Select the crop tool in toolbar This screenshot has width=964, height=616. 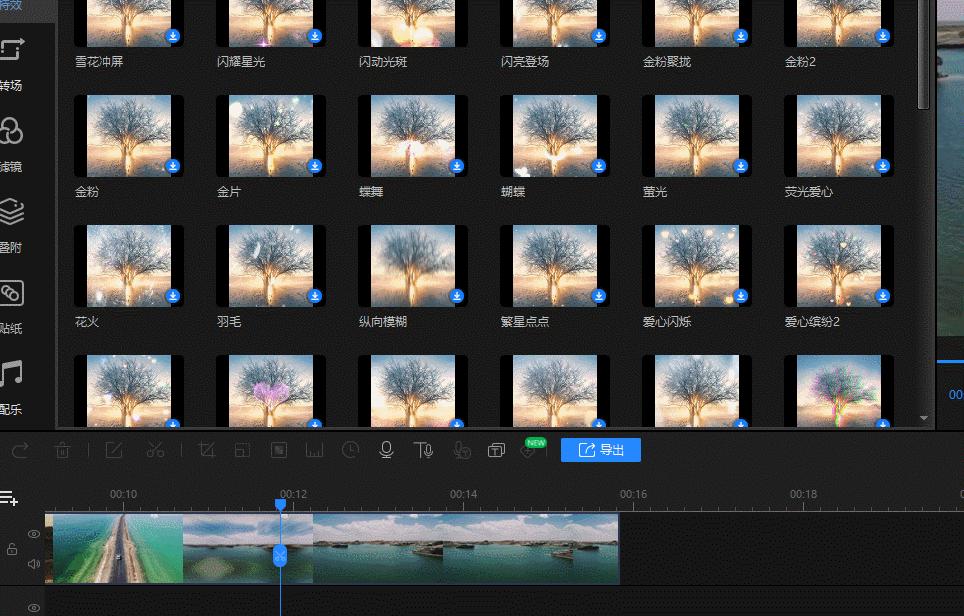[207, 451]
